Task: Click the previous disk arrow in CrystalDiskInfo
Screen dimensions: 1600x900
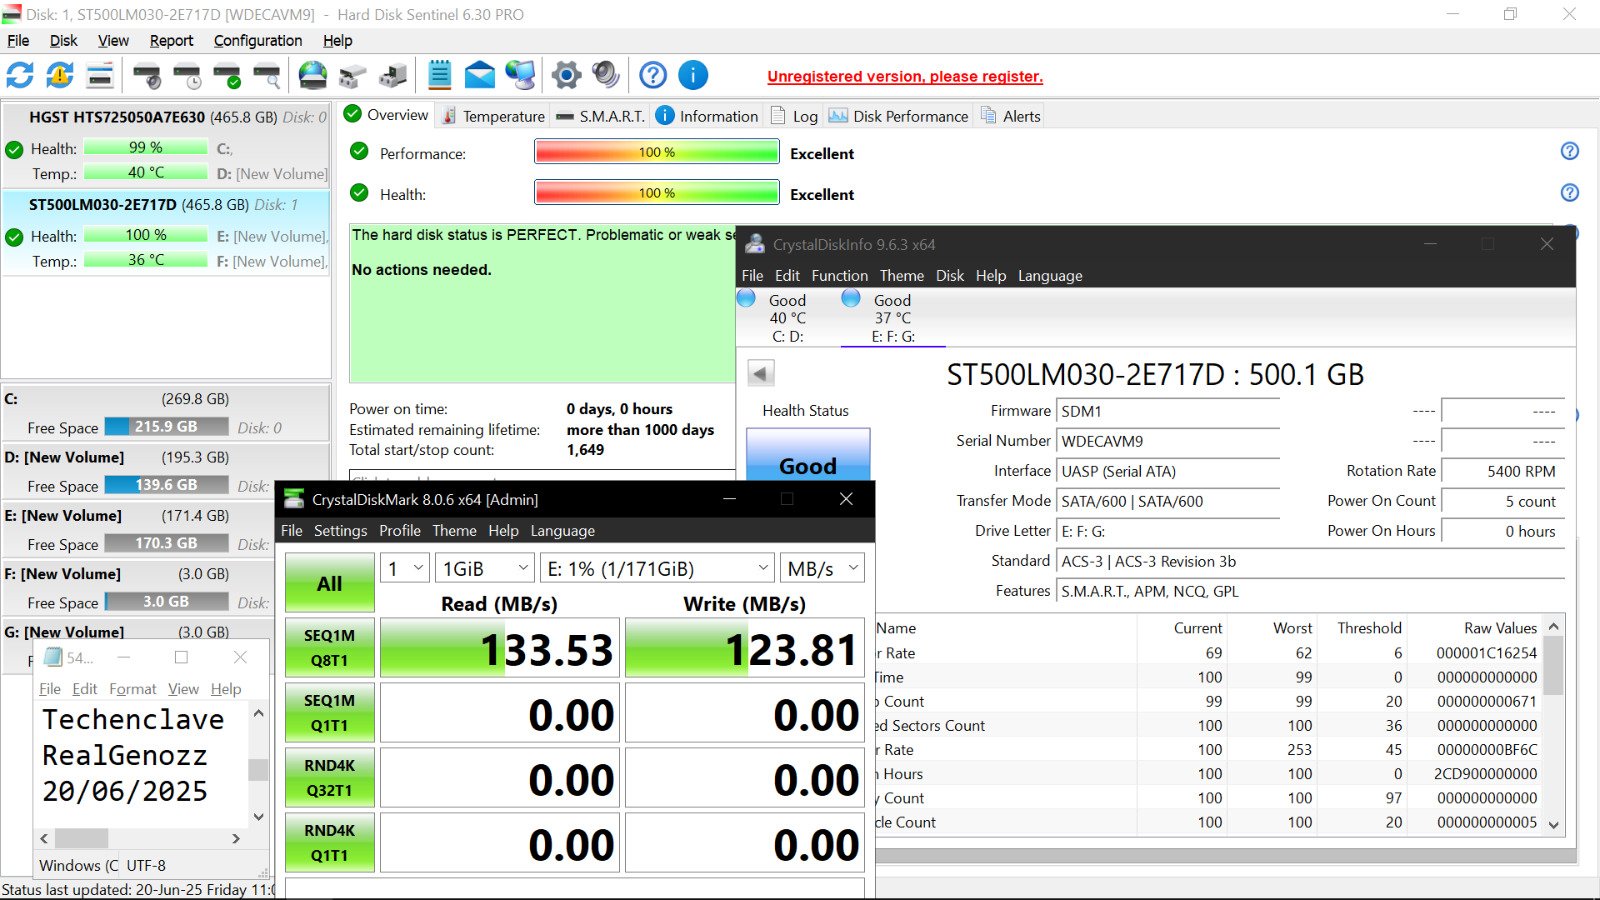Action: [x=761, y=374]
